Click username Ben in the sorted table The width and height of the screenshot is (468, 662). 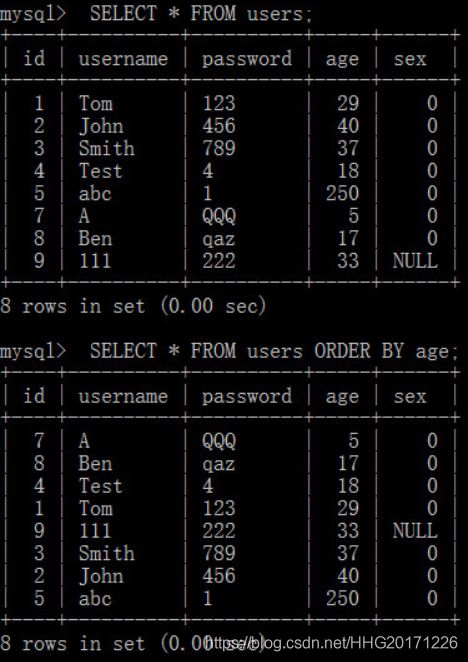[x=95, y=464]
